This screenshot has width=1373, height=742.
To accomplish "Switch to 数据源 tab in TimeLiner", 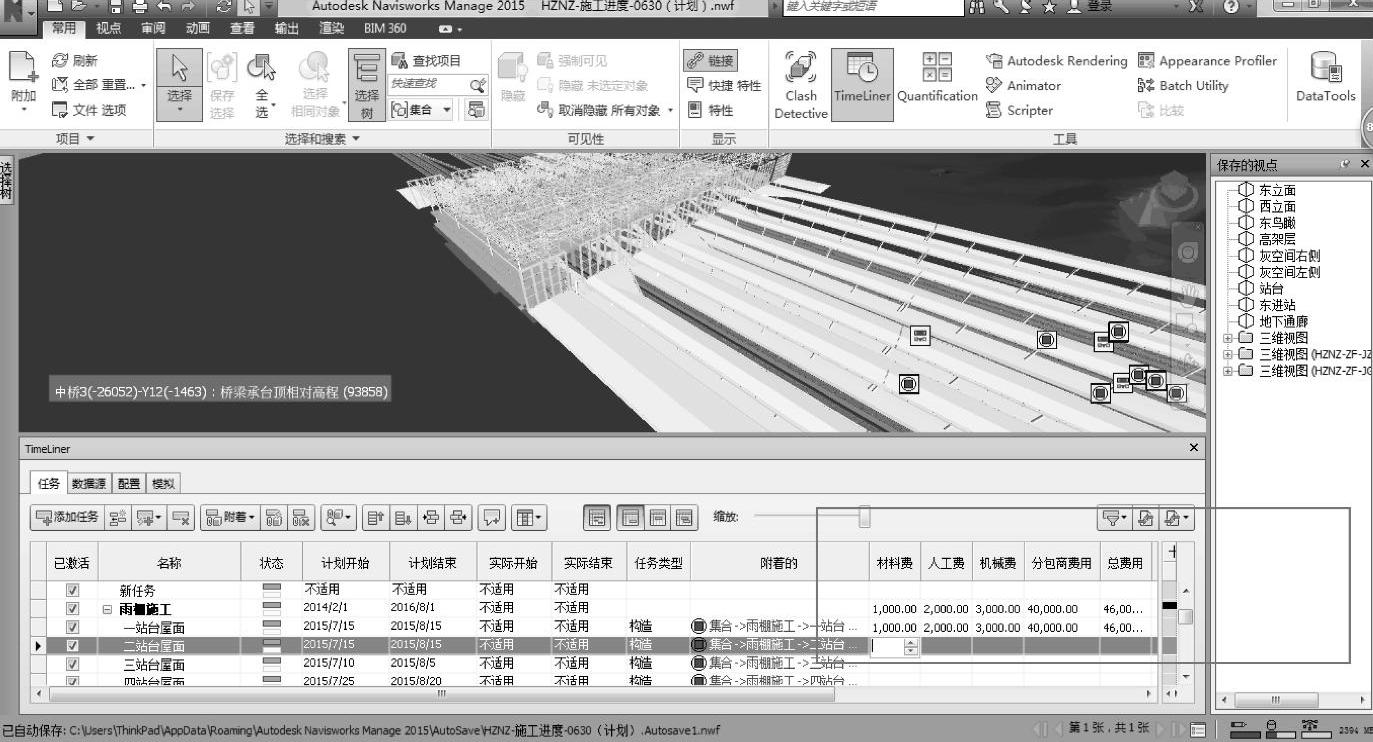I will coord(89,483).
